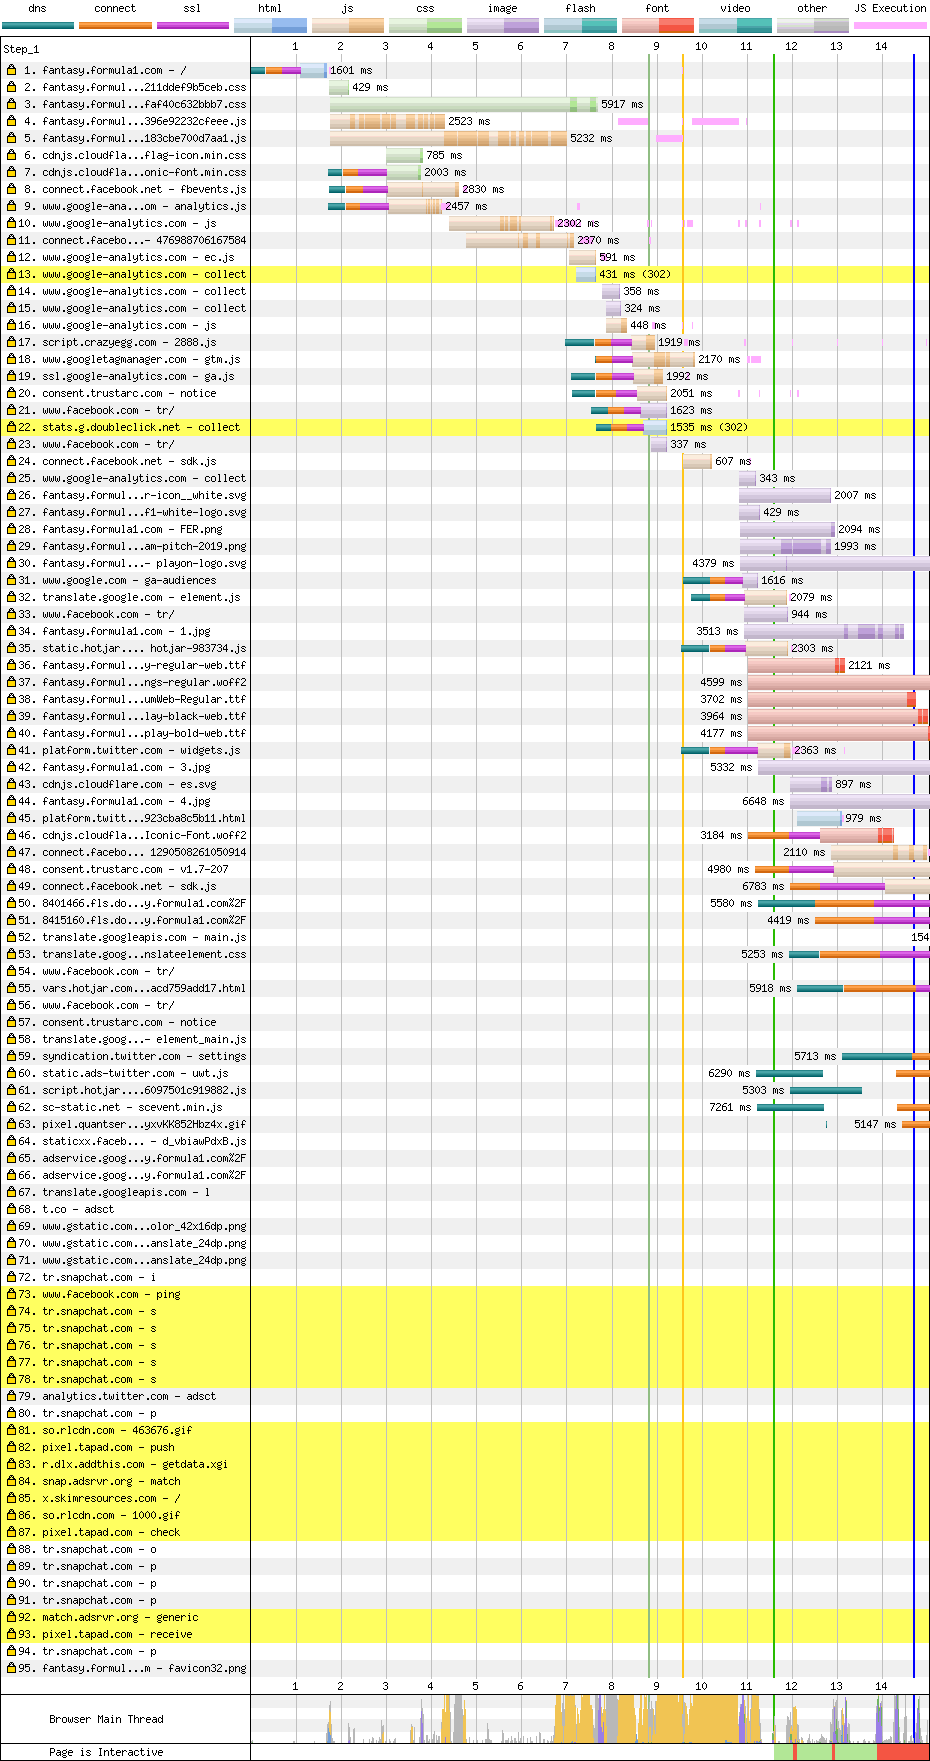The height and width of the screenshot is (1761, 930).
Task: Select row text "32. translate.google.com - element.js"
Action: [129, 597]
